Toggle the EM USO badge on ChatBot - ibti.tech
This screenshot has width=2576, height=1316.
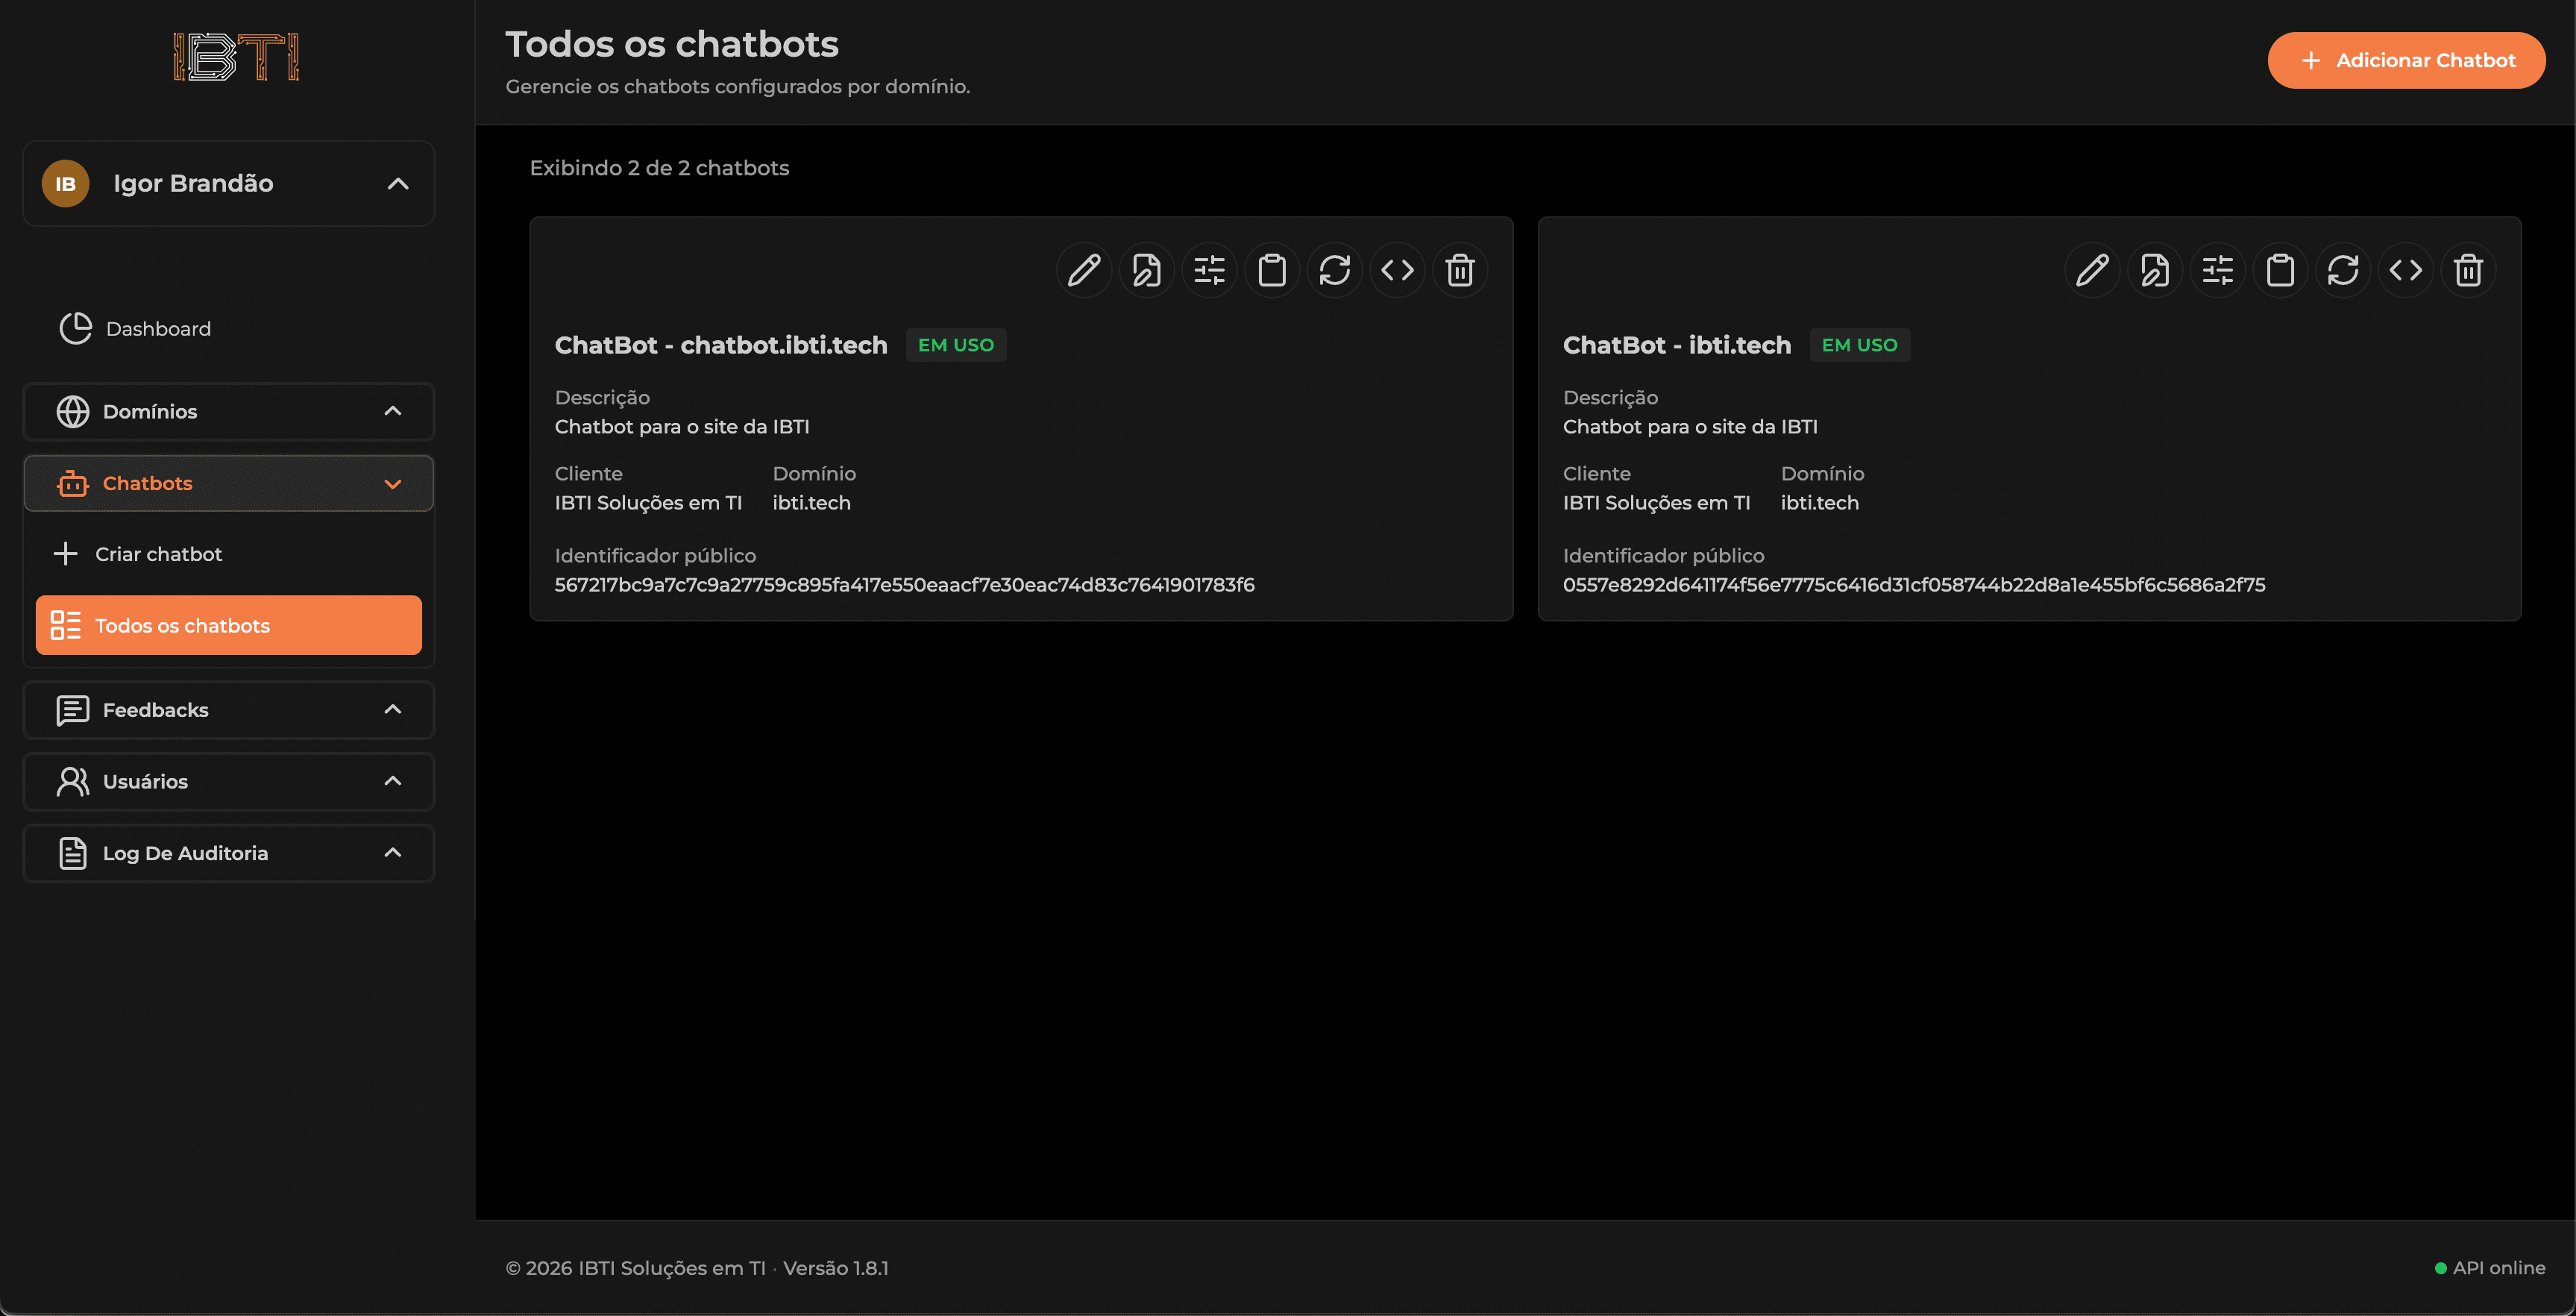pos(1859,345)
